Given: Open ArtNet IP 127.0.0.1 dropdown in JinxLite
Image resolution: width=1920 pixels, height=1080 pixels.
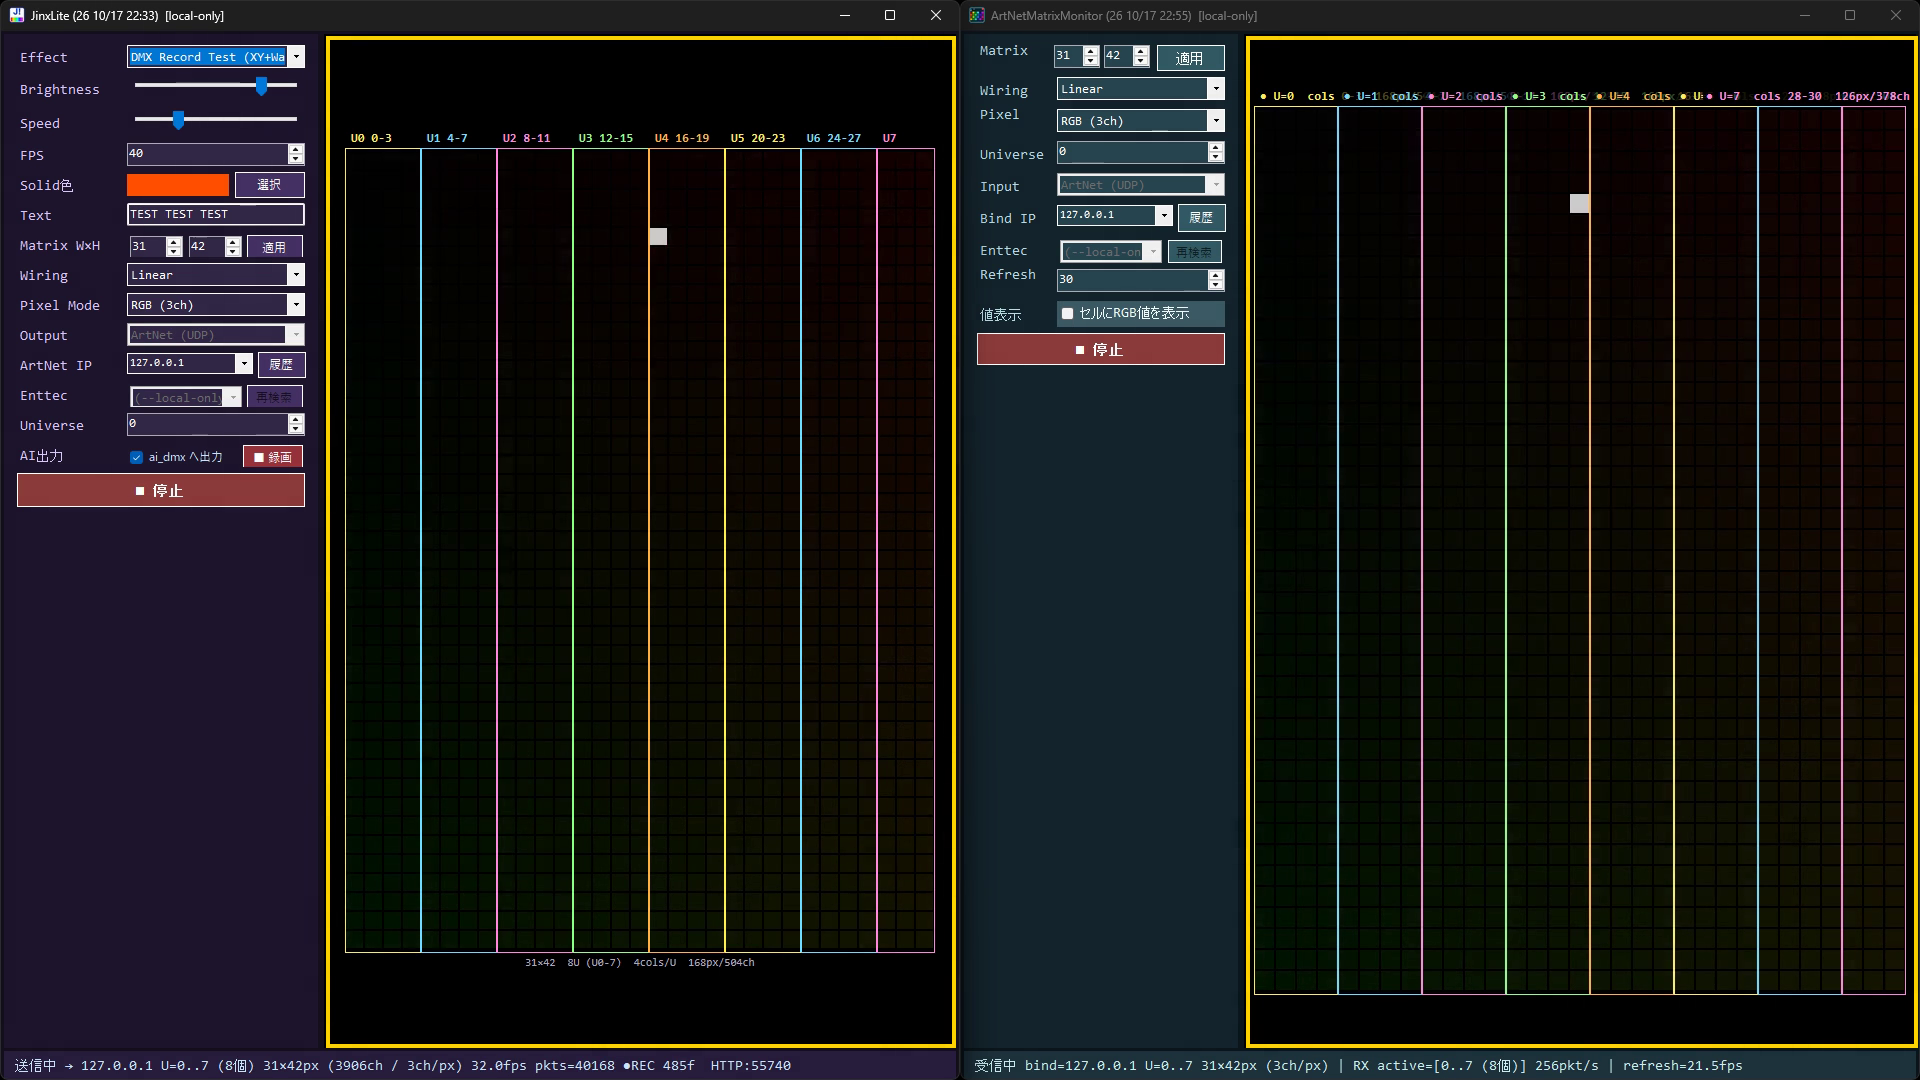Looking at the screenshot, I should coord(243,364).
